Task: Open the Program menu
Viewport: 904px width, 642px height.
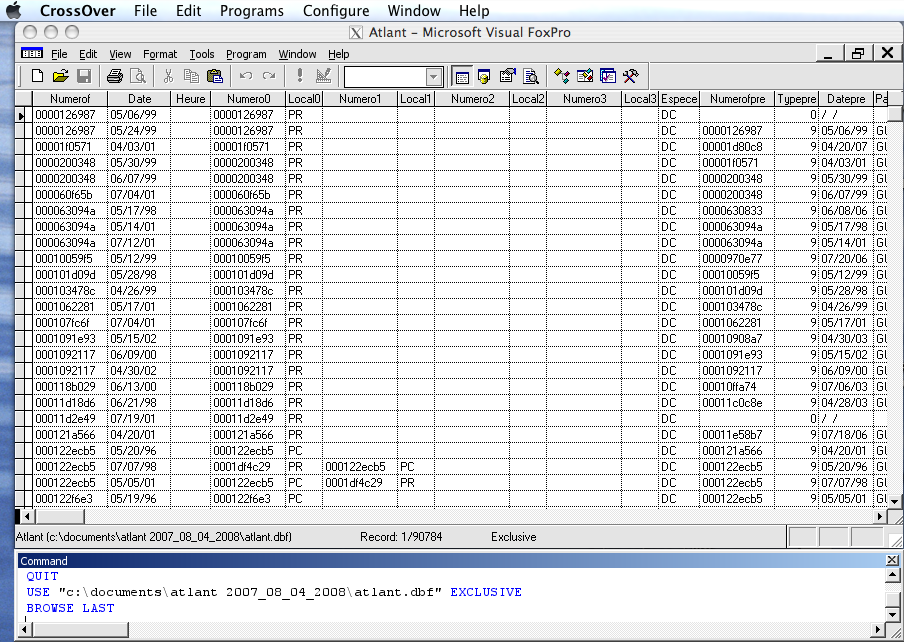Action: tap(246, 54)
